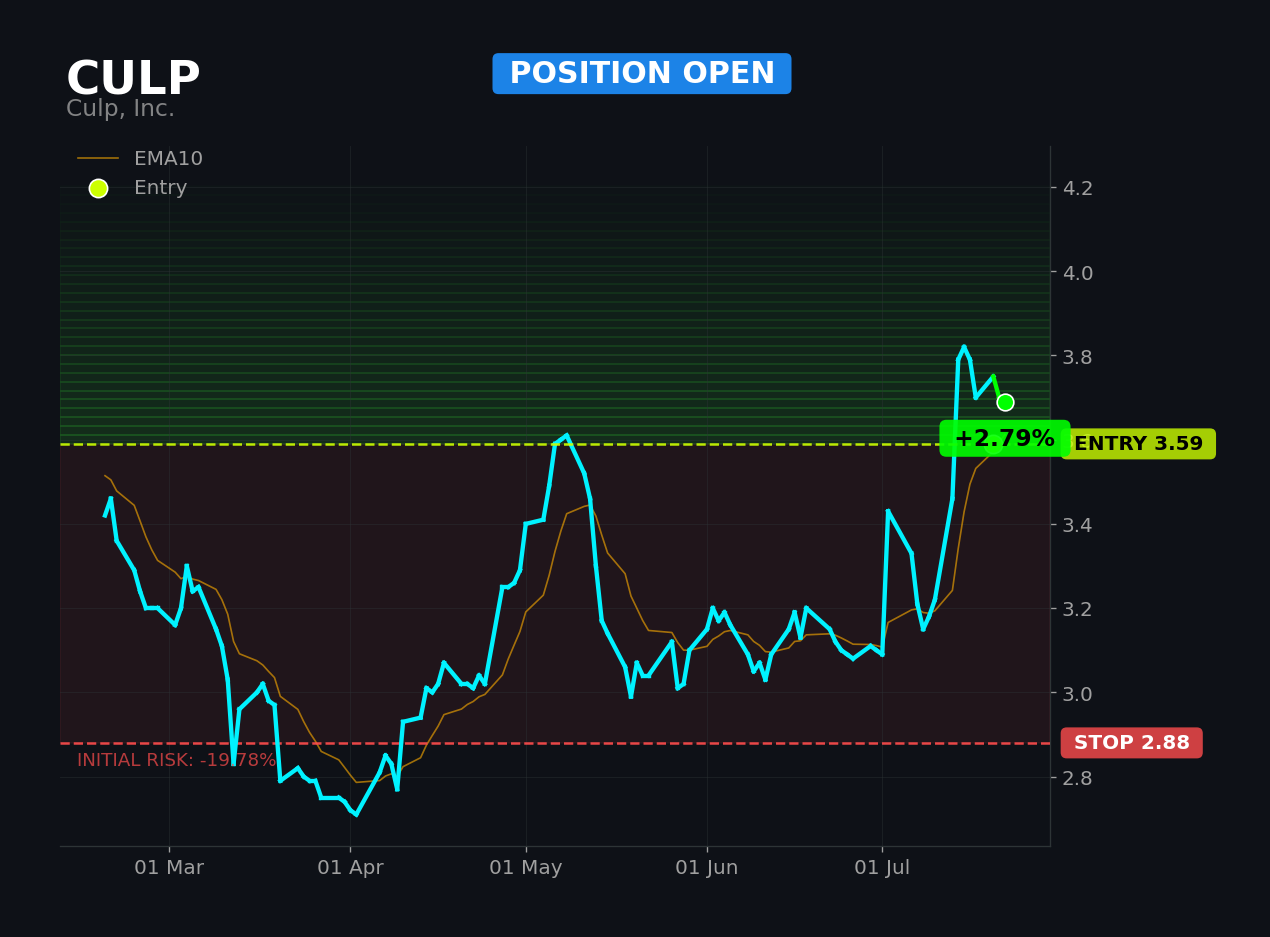This screenshot has width=1270, height=937.
Task: Click the EMA10 legend line sample
Action: click(98, 159)
